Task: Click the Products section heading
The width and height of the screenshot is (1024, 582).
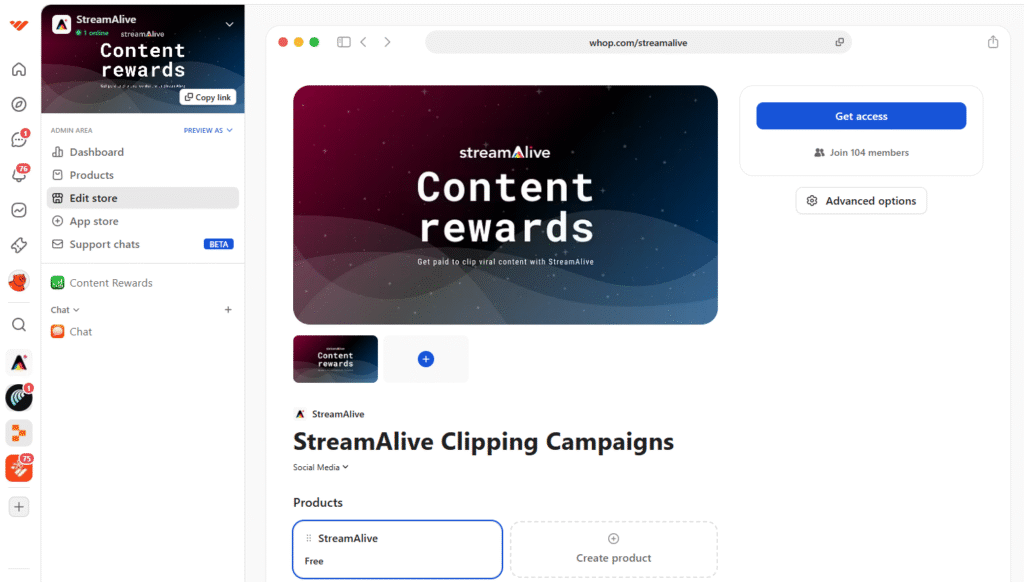Action: [x=318, y=502]
